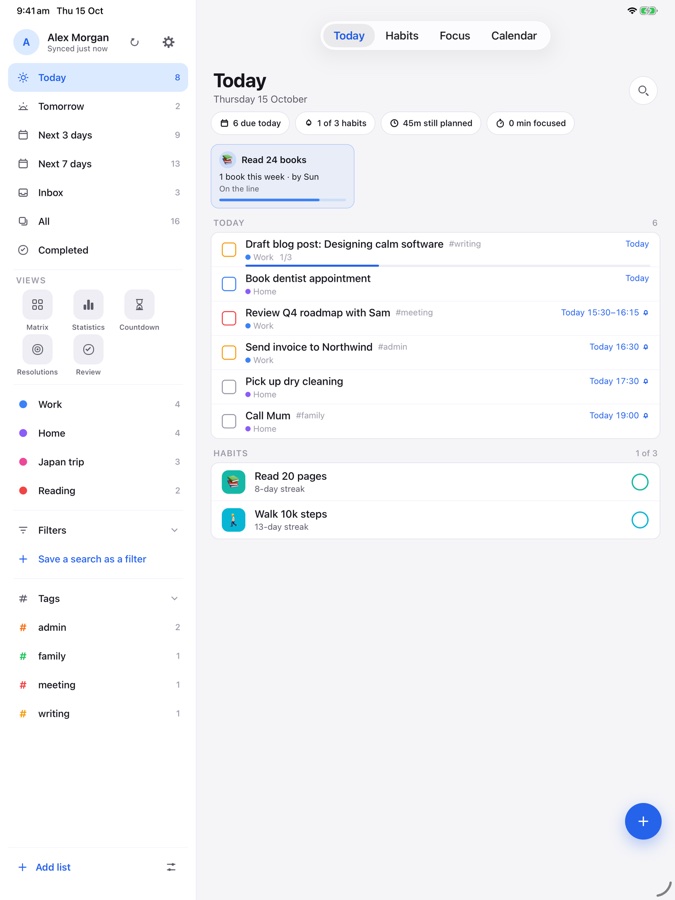Collapse the Tags section chevron
Screen dimensions: 675x900
click(174, 599)
